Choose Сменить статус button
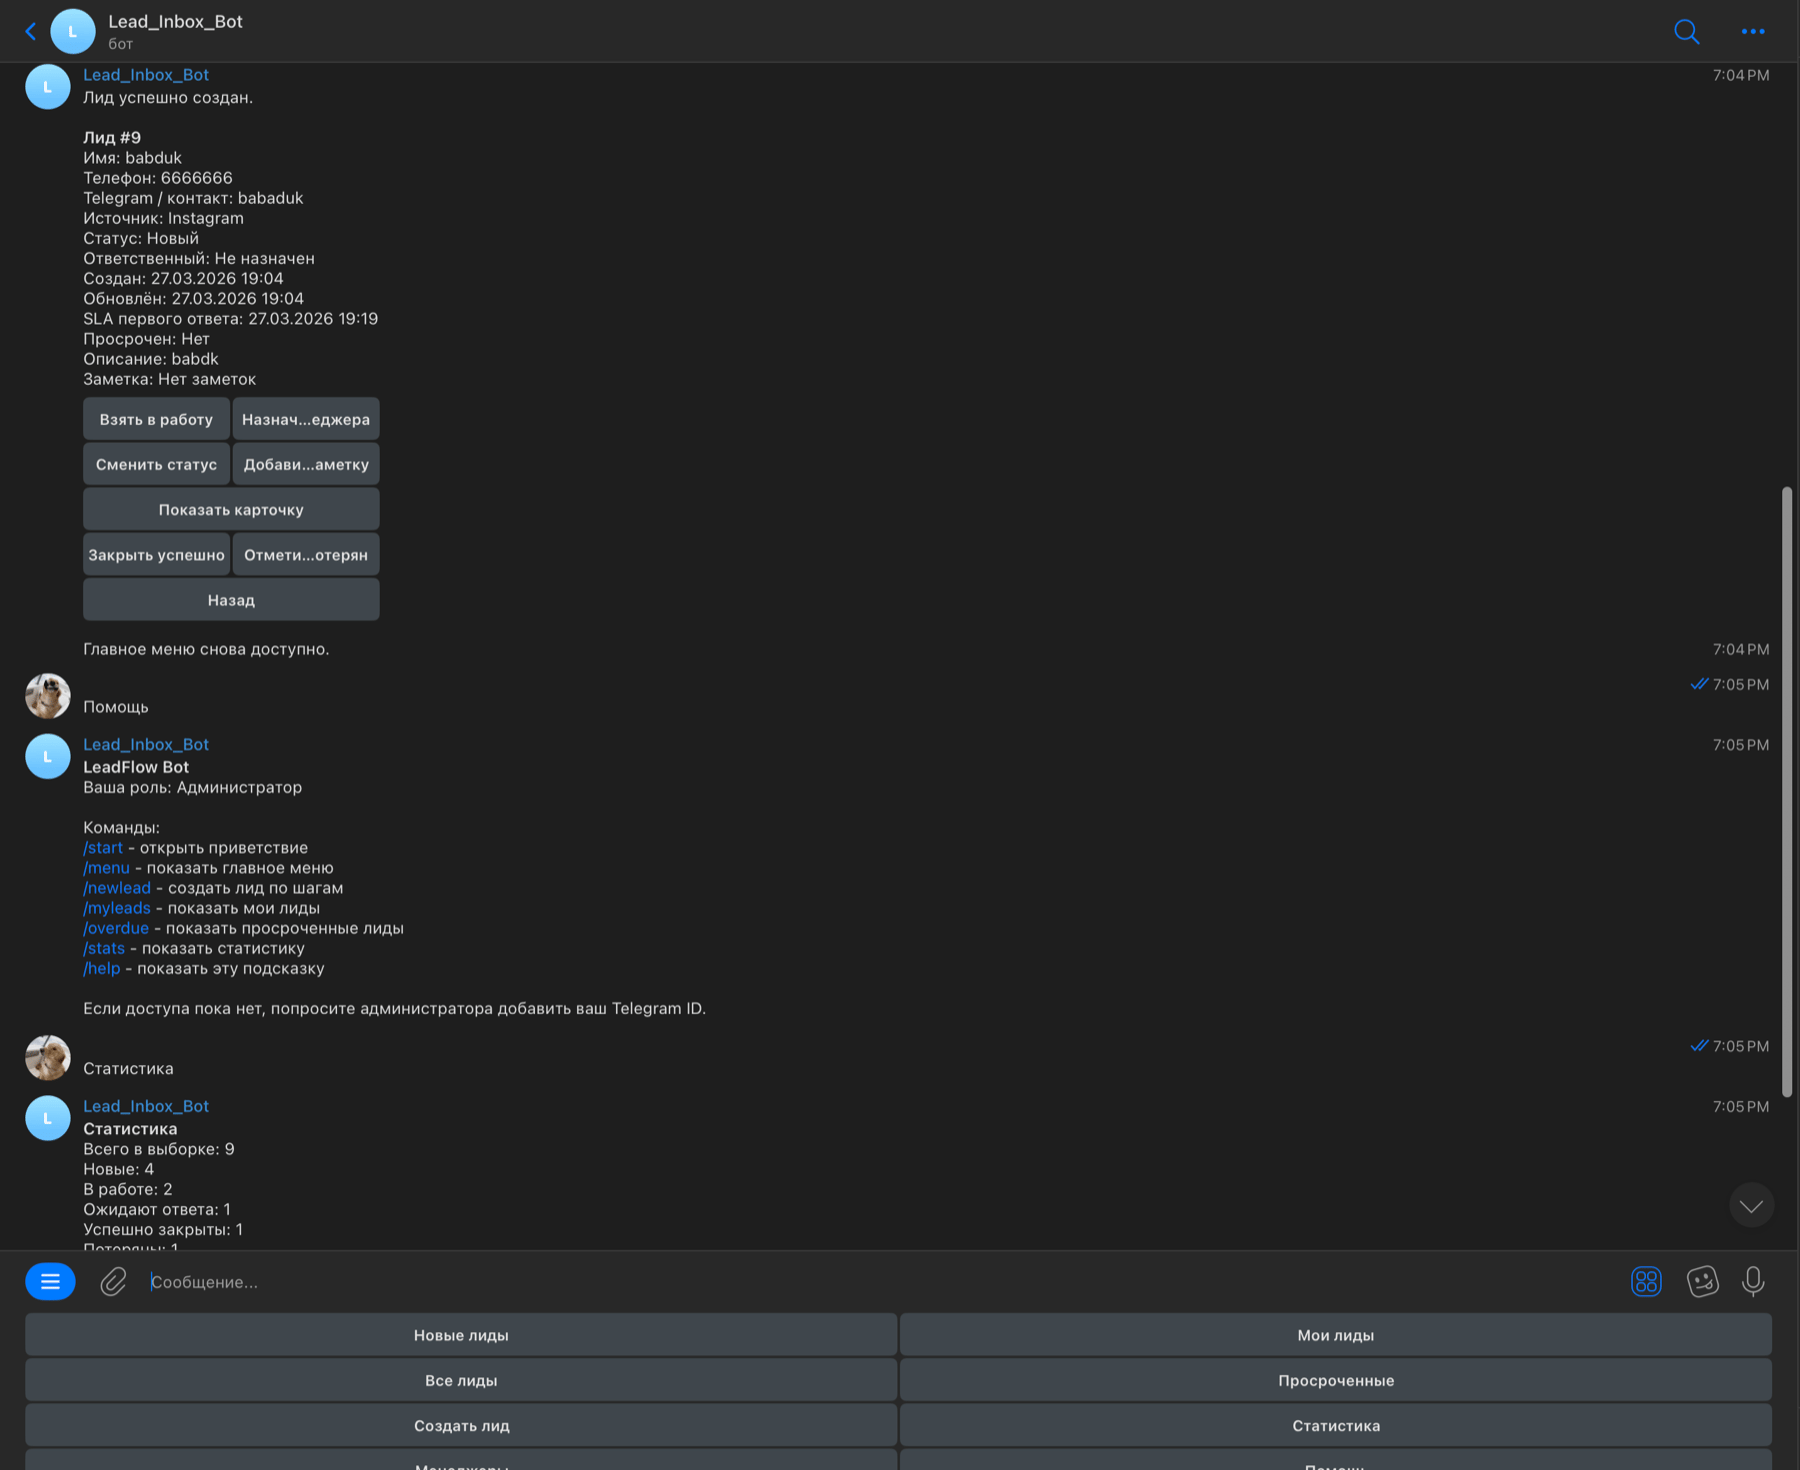 tap(156, 464)
